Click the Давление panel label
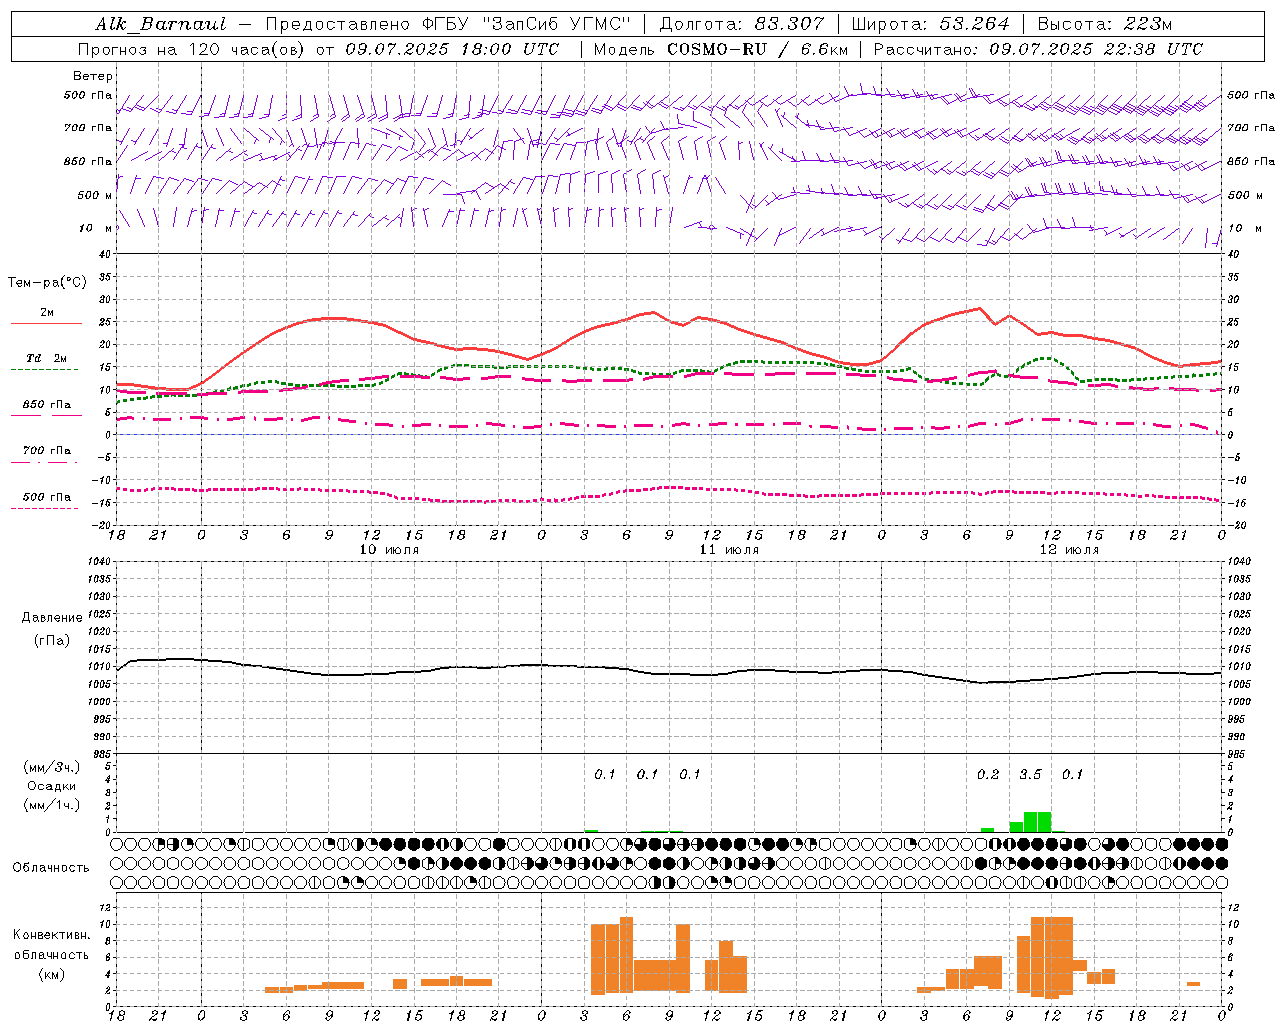Image resolution: width=1280 pixels, height=1024 pixels. tap(51, 618)
